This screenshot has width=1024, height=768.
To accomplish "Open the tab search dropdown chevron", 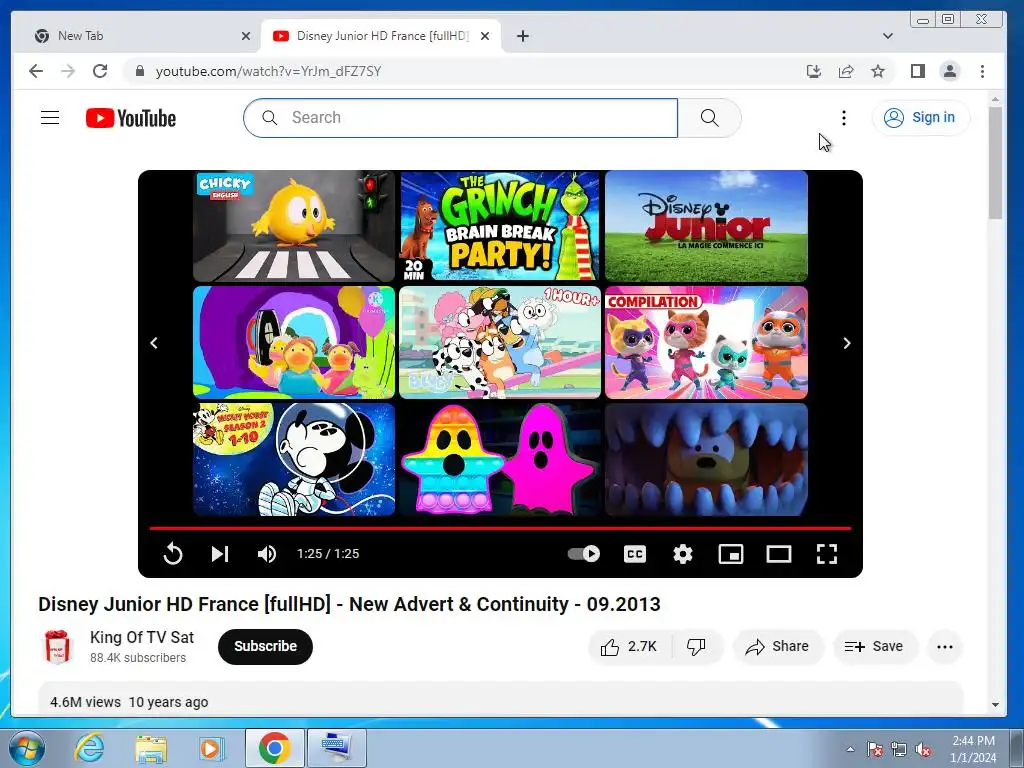I will click(887, 37).
